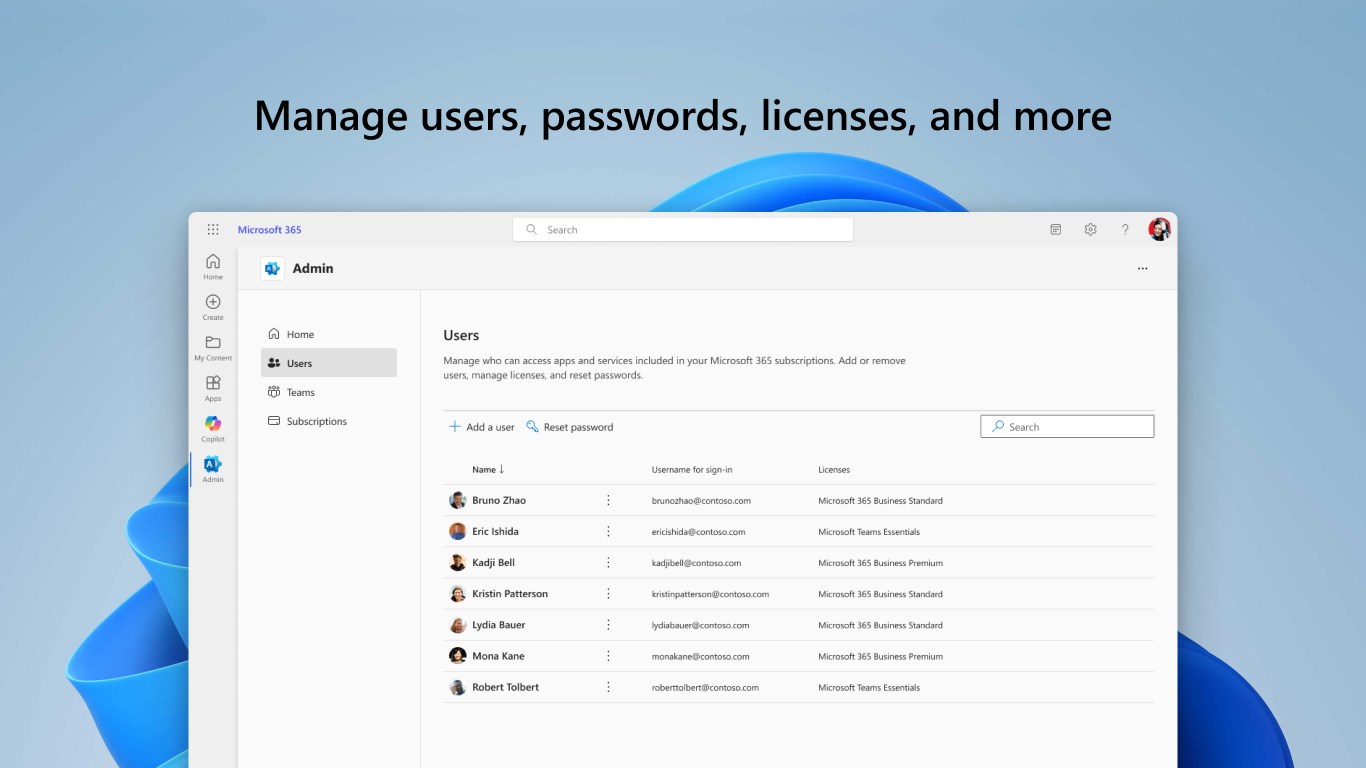The width and height of the screenshot is (1366, 768).
Task: Select Home in the Admin navigation
Action: [329, 334]
